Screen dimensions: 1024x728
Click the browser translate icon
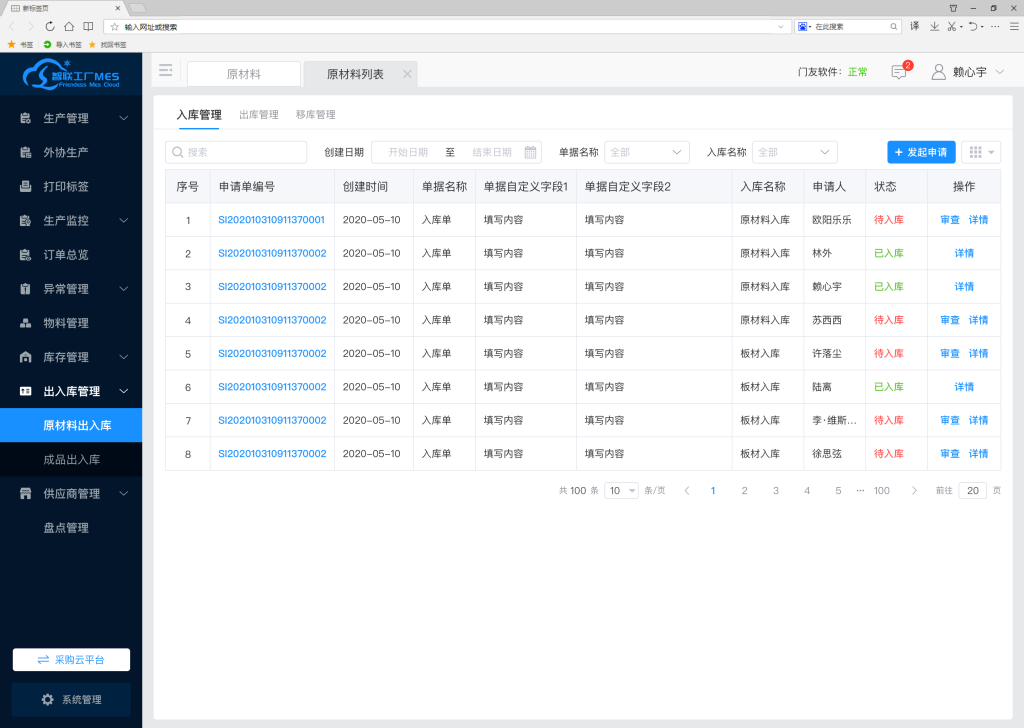(x=915, y=26)
